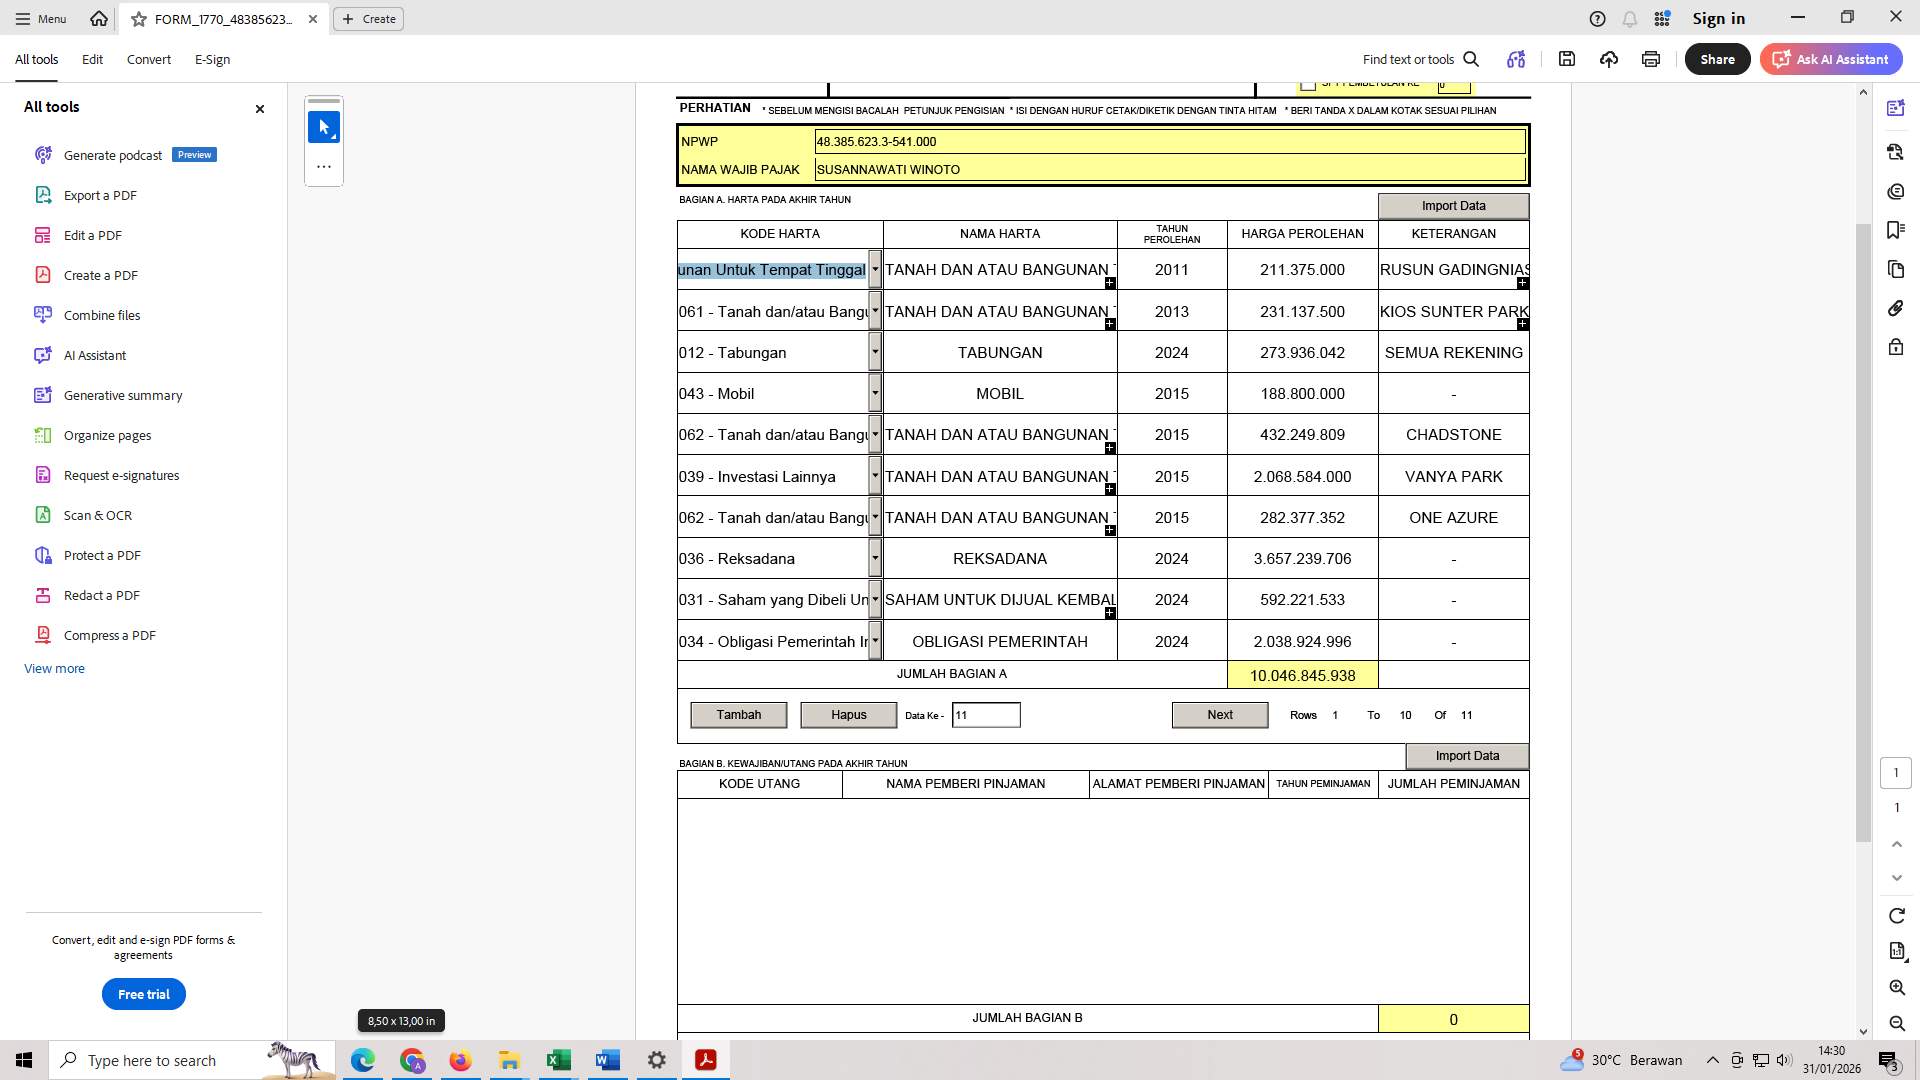
Task: Expand the Reksadana kode harta dropdown
Action: (x=875, y=558)
